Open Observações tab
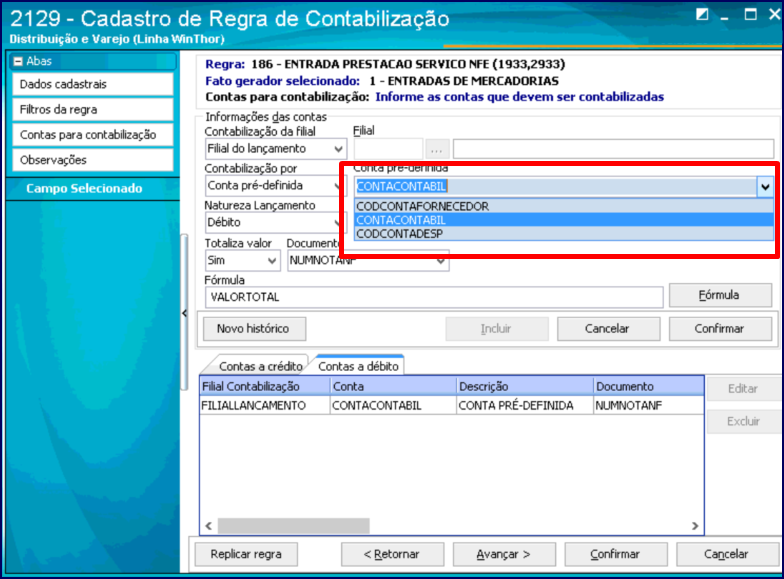784x579 pixels. 93,160
